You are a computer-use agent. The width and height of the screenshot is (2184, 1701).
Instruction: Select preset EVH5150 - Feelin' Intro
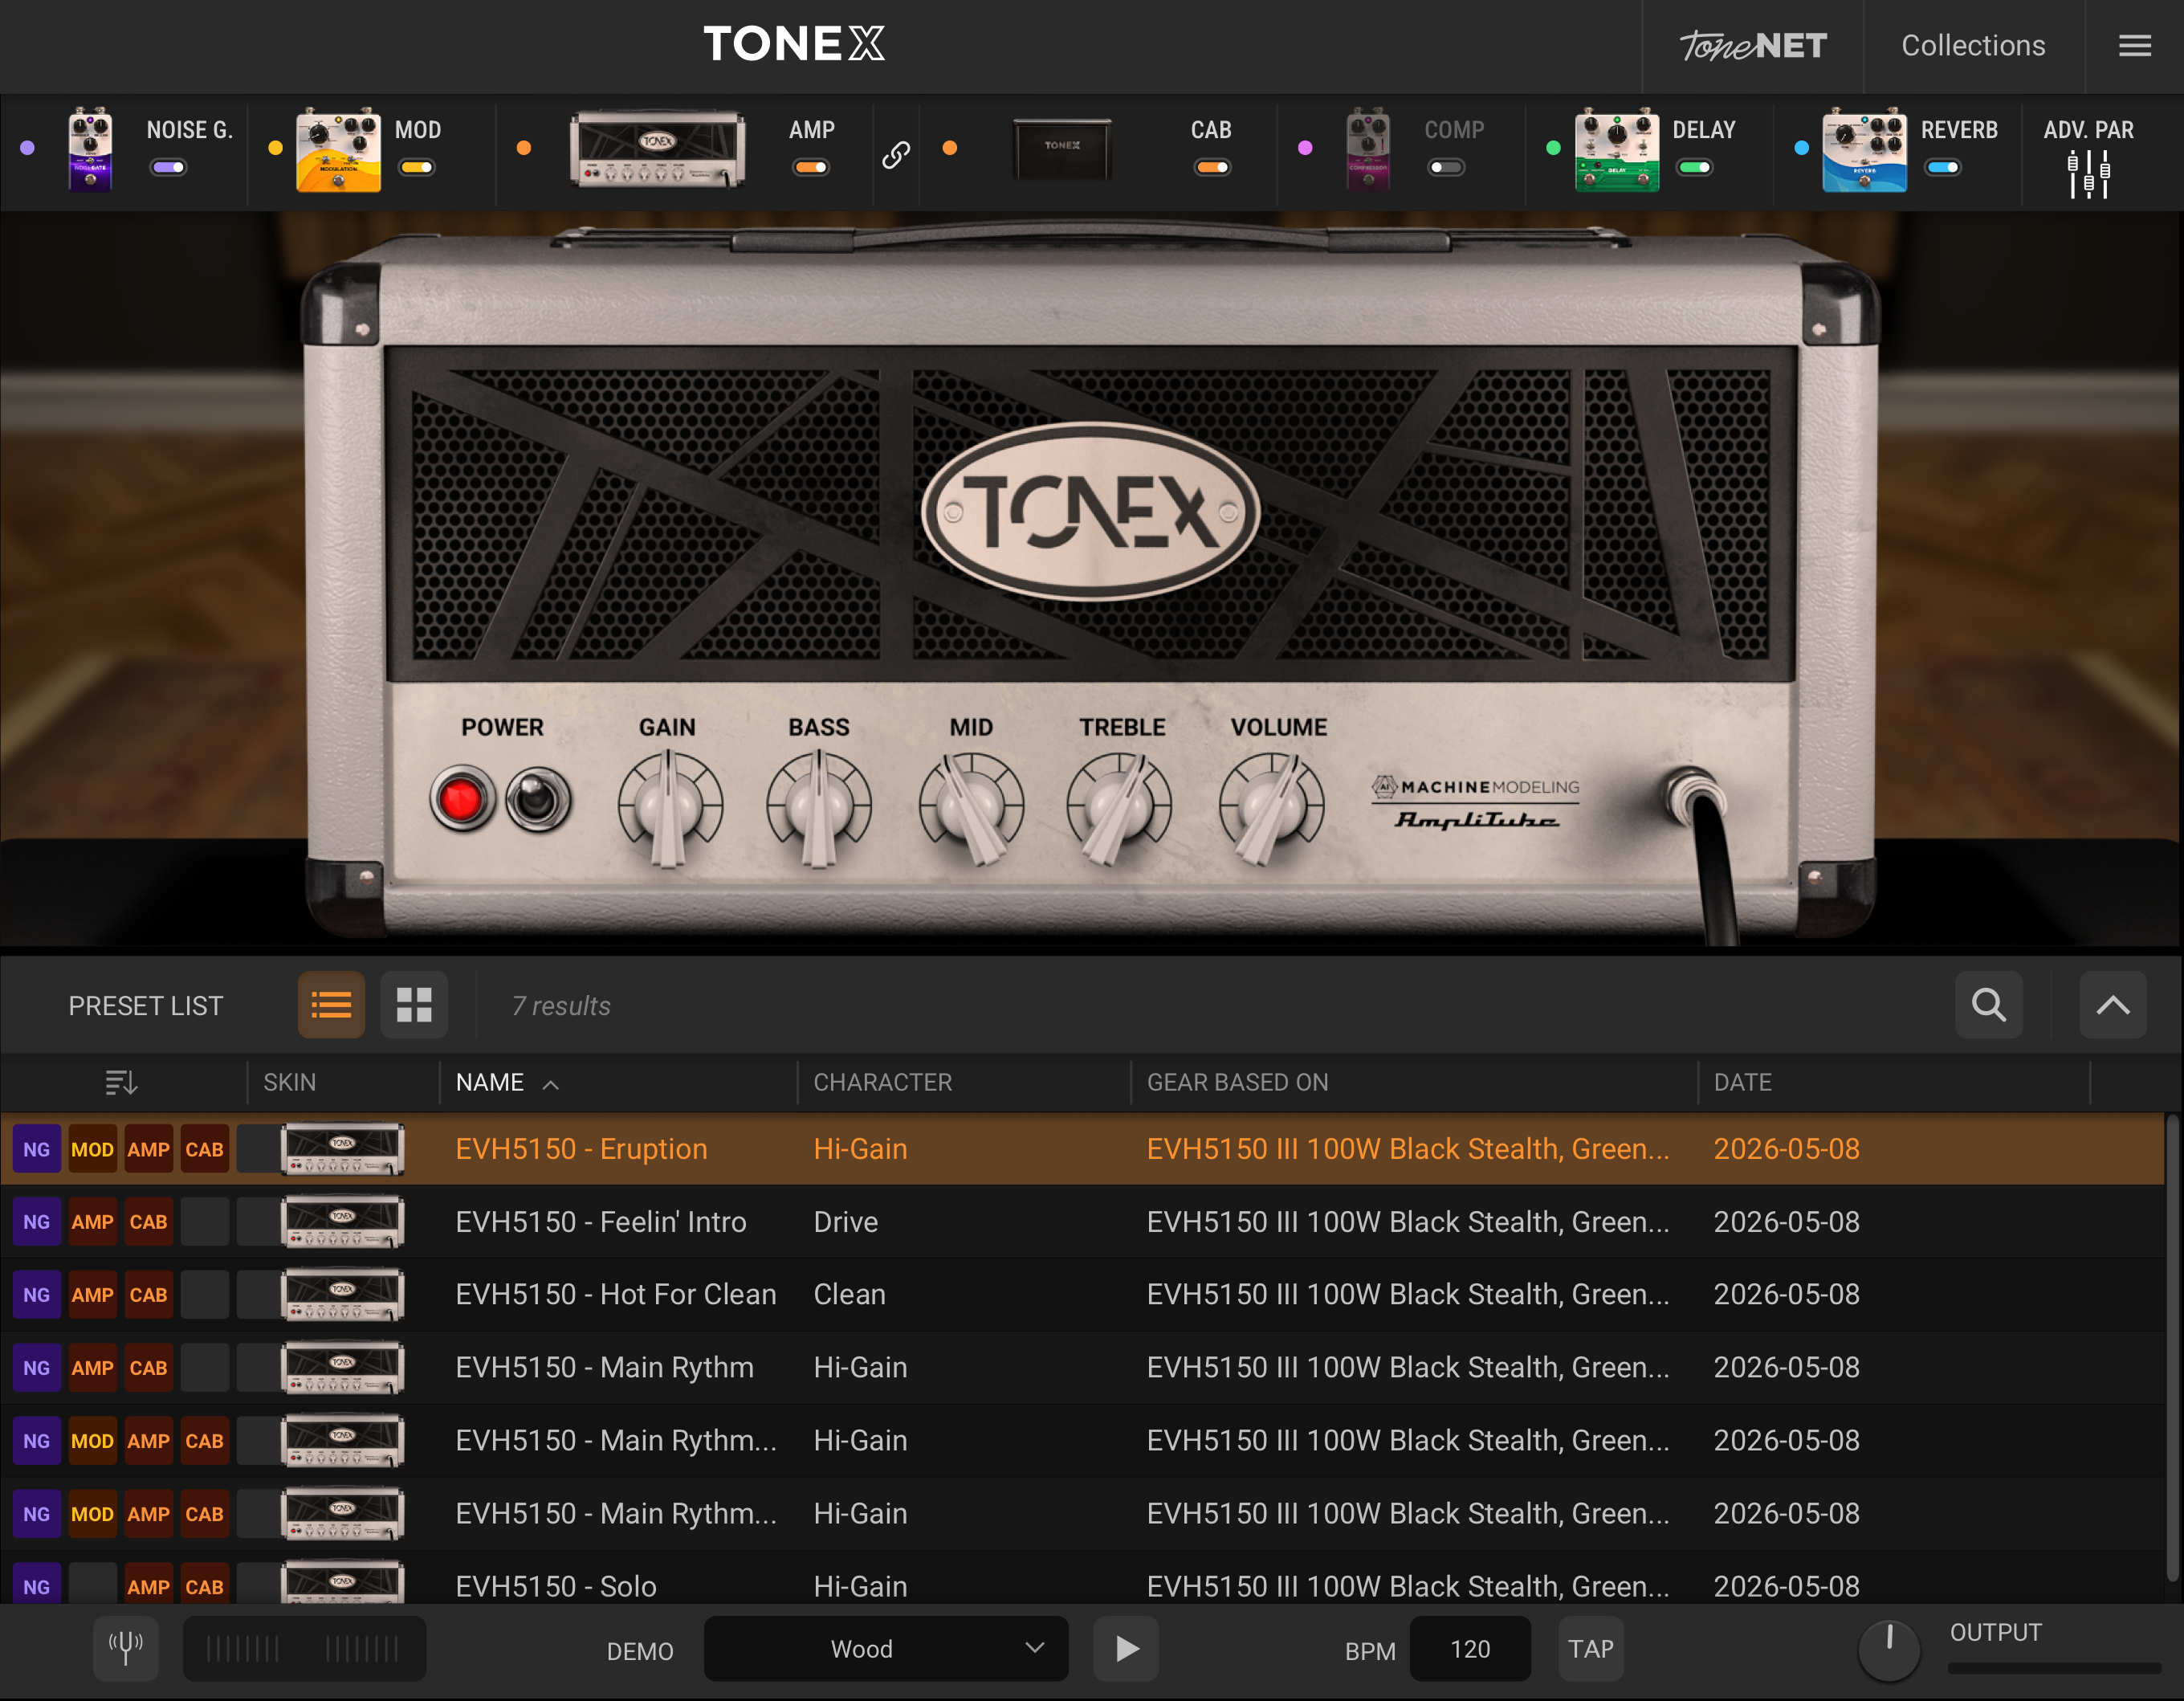pos(1083,1222)
